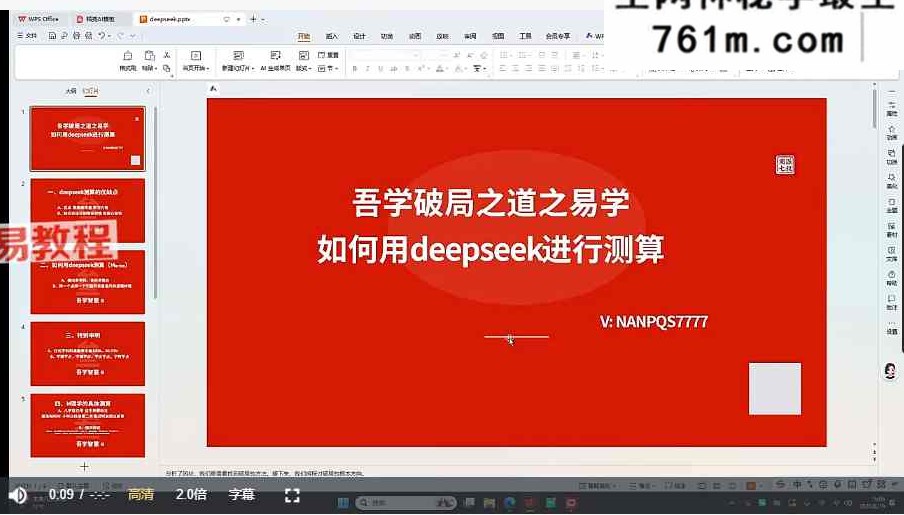Viewport: 904px width, 515px height.
Task: Click the Edge browser icon in taskbar
Action: (510, 503)
